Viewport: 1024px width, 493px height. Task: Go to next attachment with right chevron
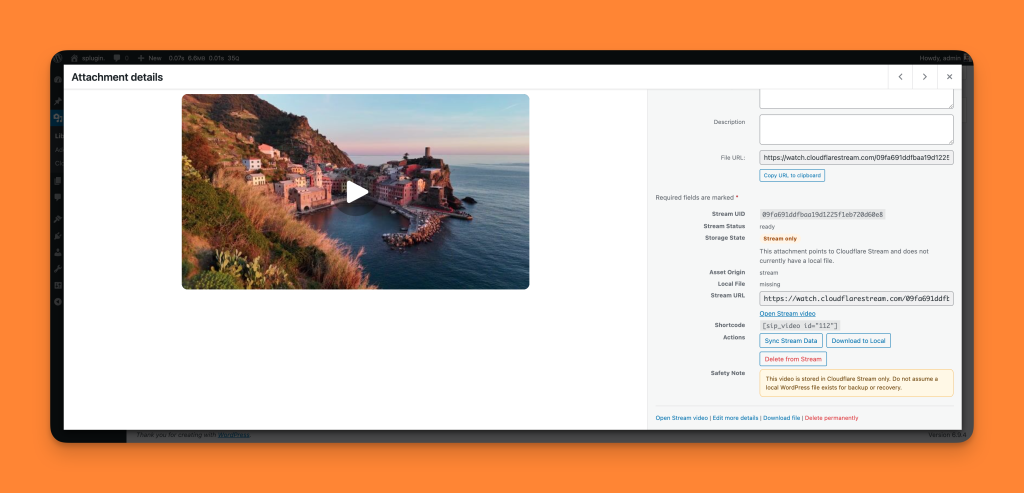(925, 77)
